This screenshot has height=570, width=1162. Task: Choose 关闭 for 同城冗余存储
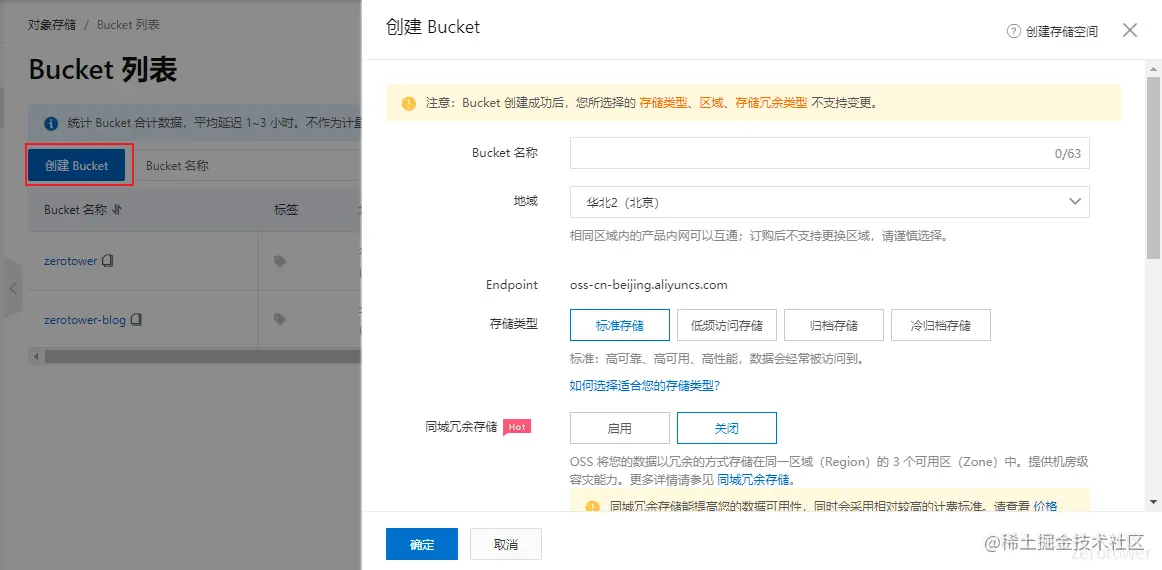tap(727, 428)
